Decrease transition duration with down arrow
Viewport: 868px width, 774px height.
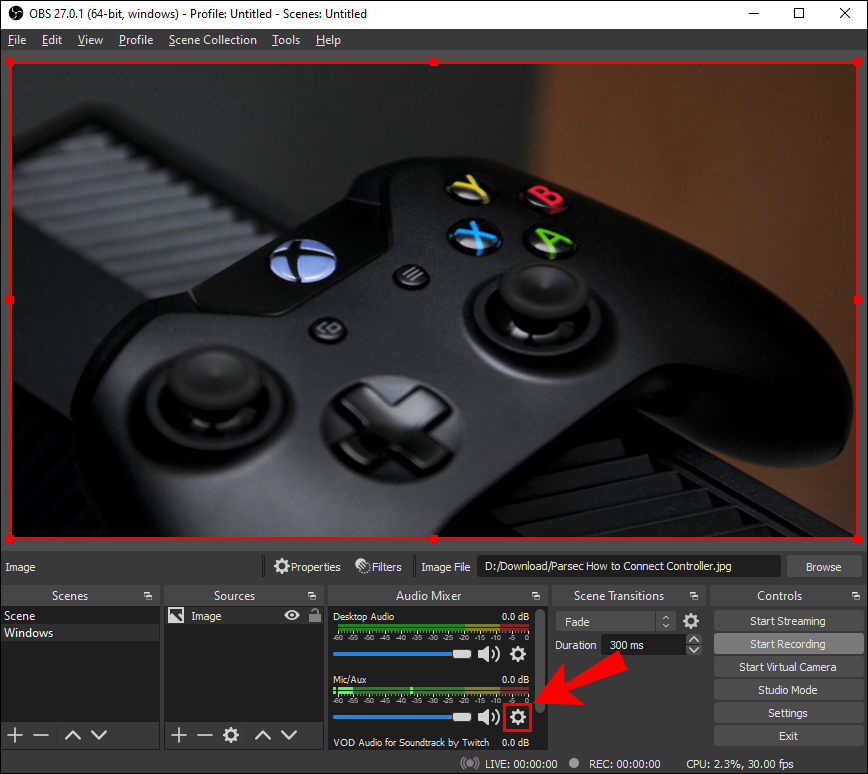(694, 650)
